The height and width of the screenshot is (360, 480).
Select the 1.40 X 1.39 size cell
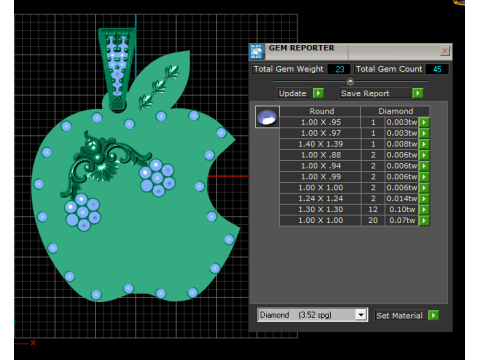tap(321, 144)
